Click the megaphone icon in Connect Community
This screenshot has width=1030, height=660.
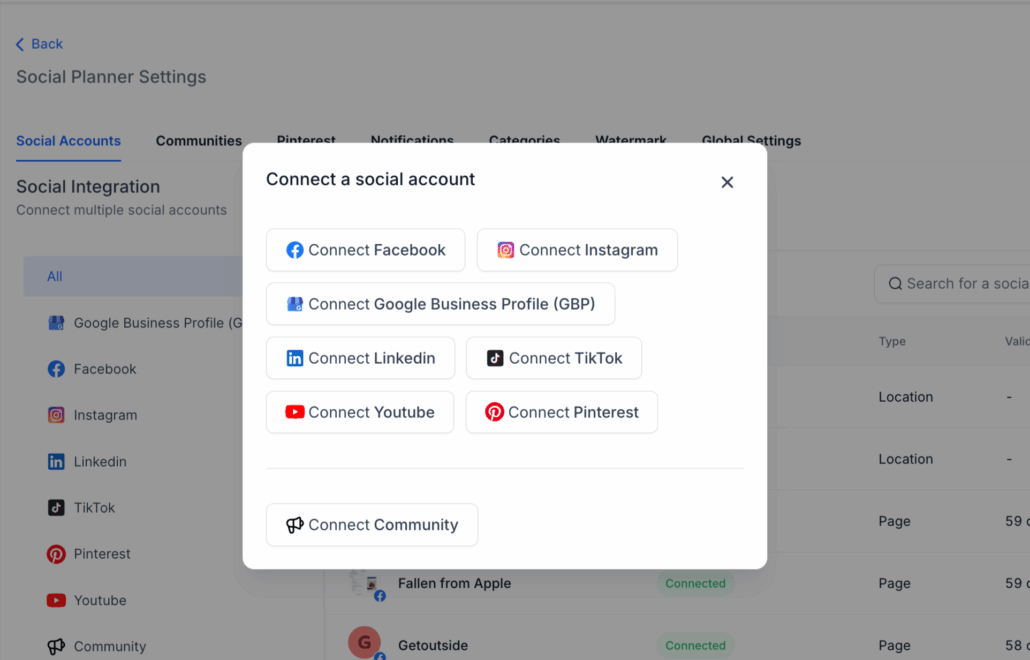[x=294, y=525]
